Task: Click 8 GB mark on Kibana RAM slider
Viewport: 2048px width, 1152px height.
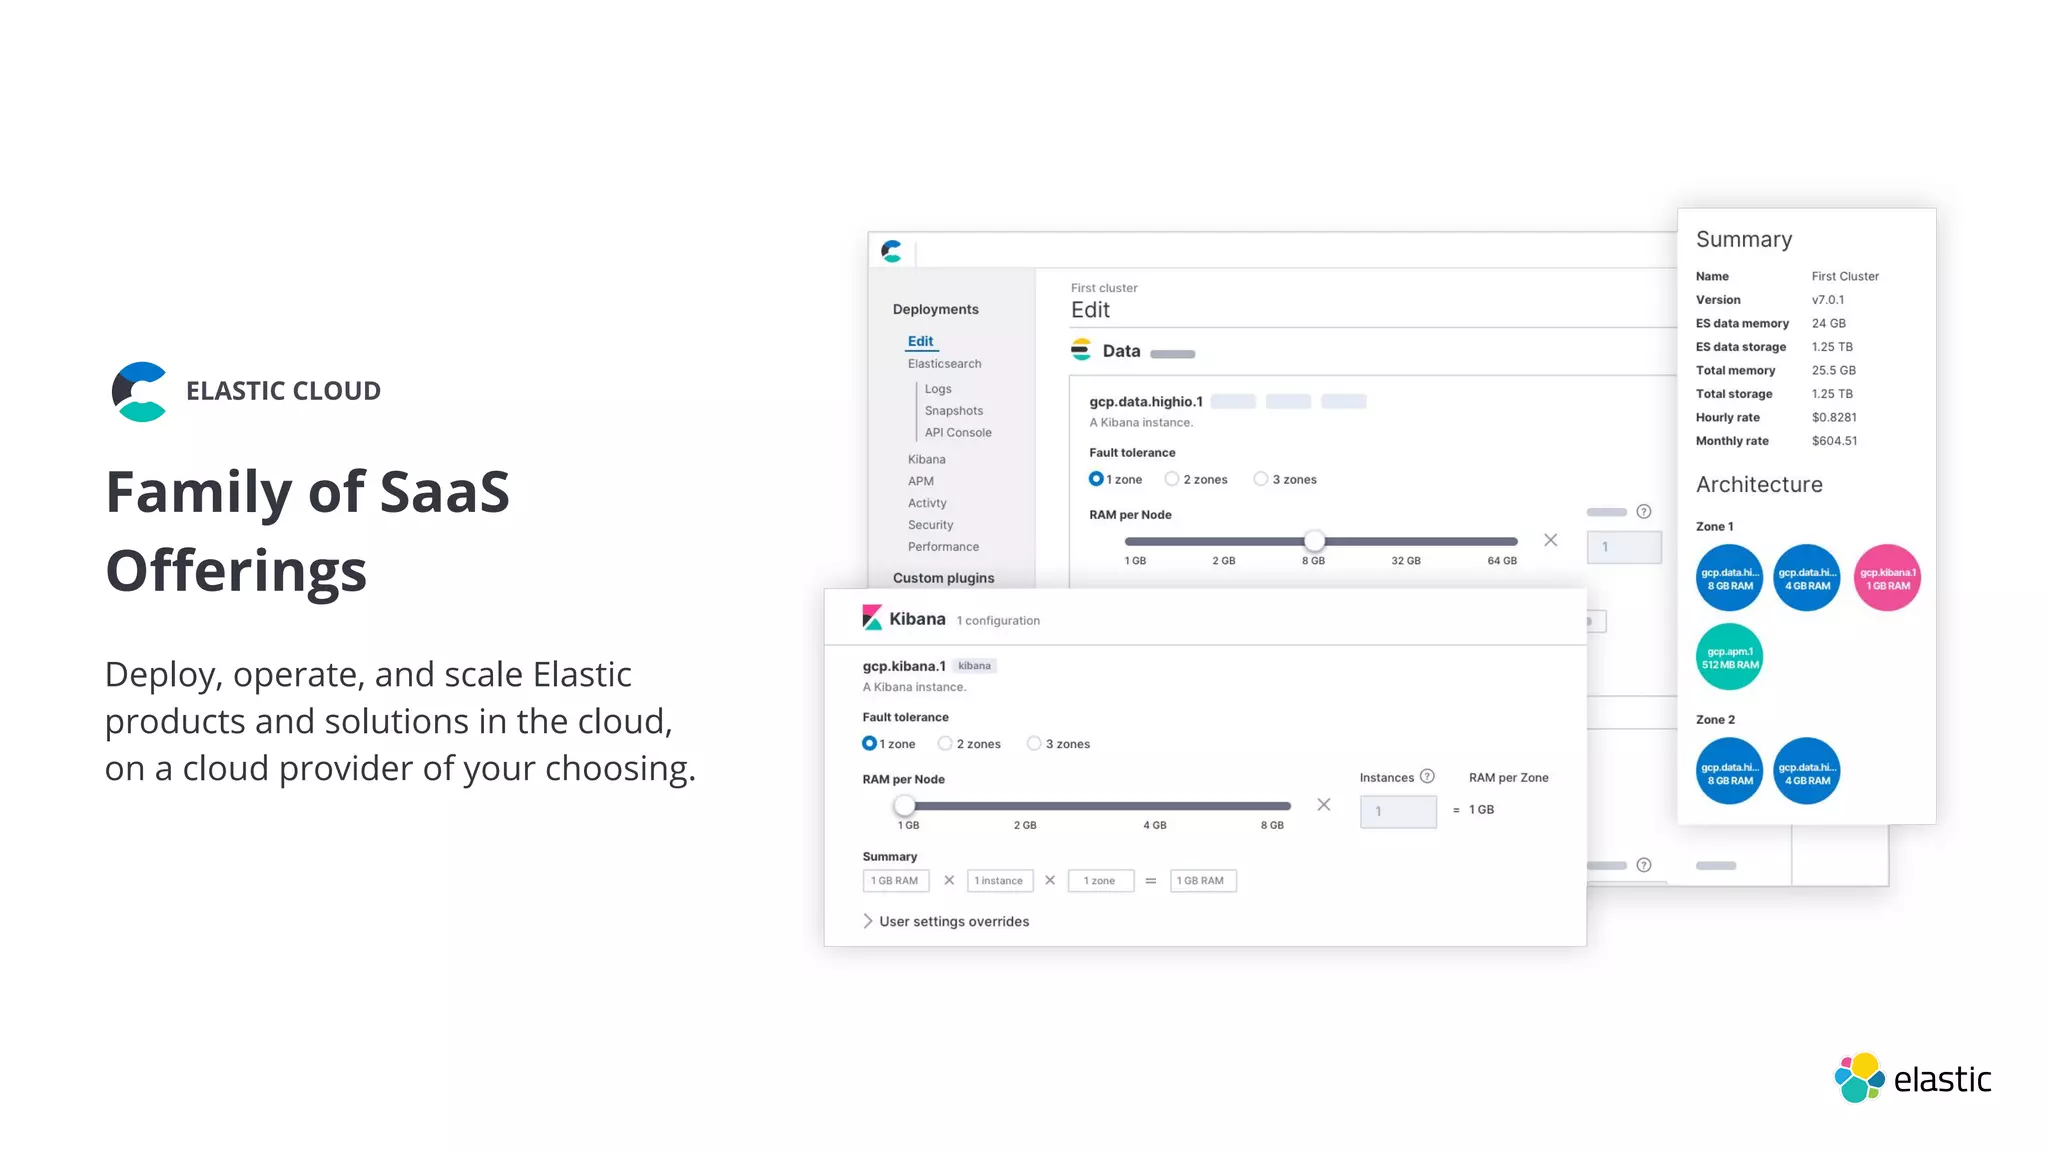Action: [x=1272, y=825]
